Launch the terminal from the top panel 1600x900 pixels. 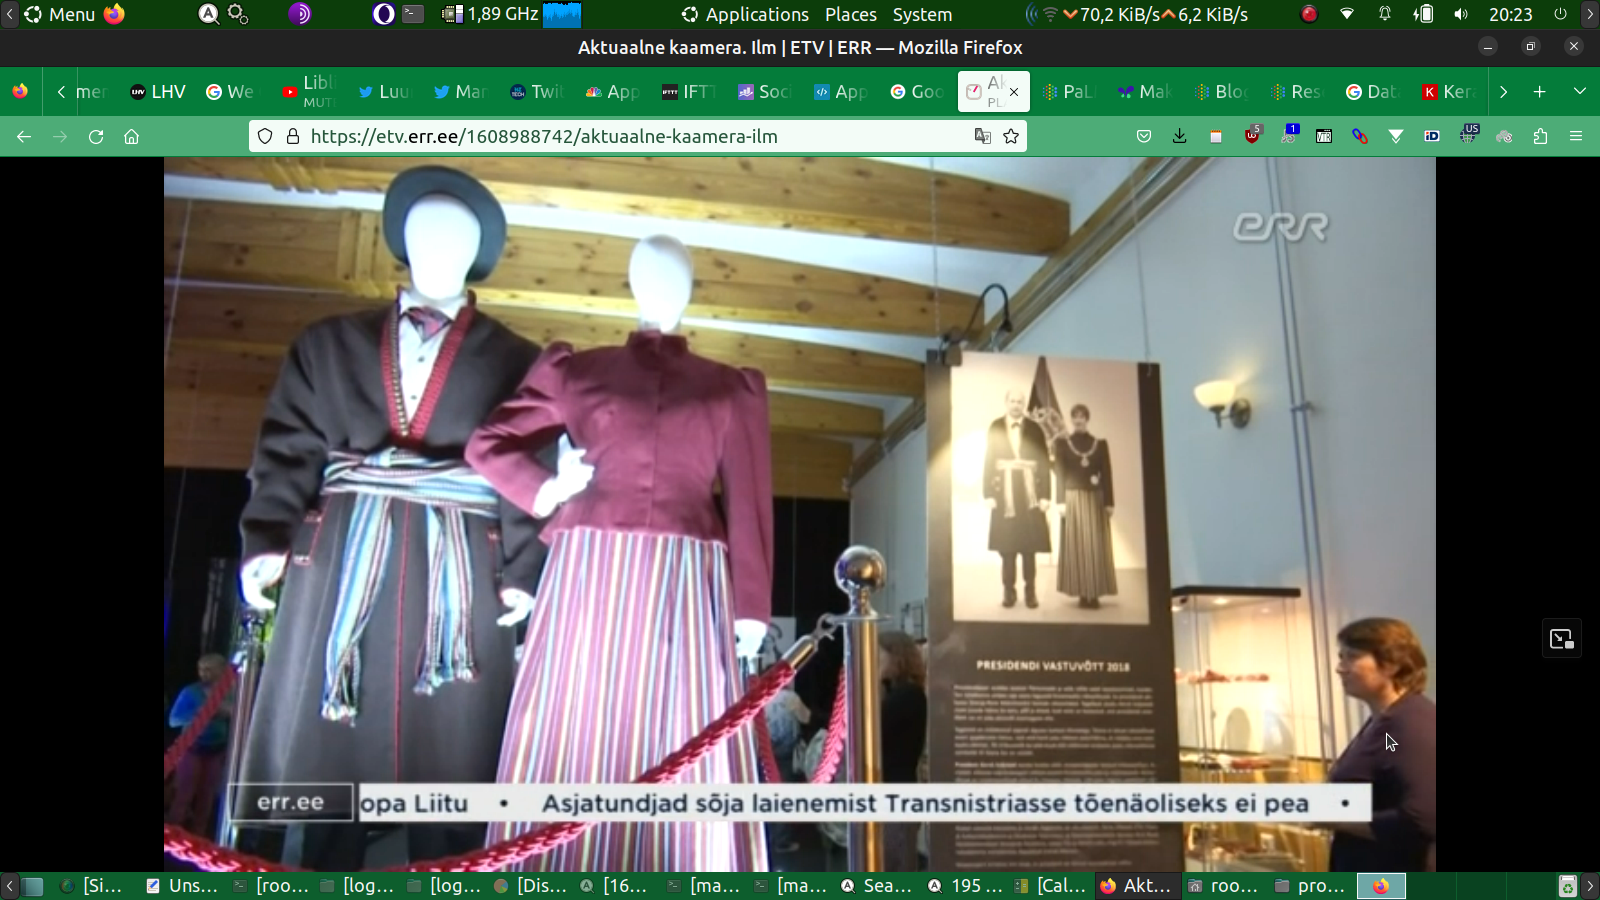413,14
